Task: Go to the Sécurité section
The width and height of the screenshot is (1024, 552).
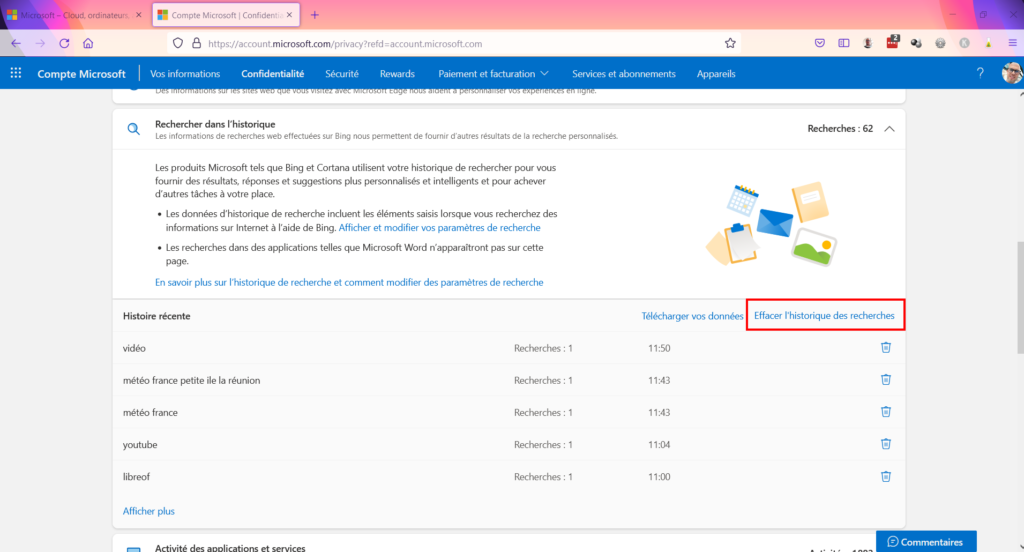Action: (342, 74)
